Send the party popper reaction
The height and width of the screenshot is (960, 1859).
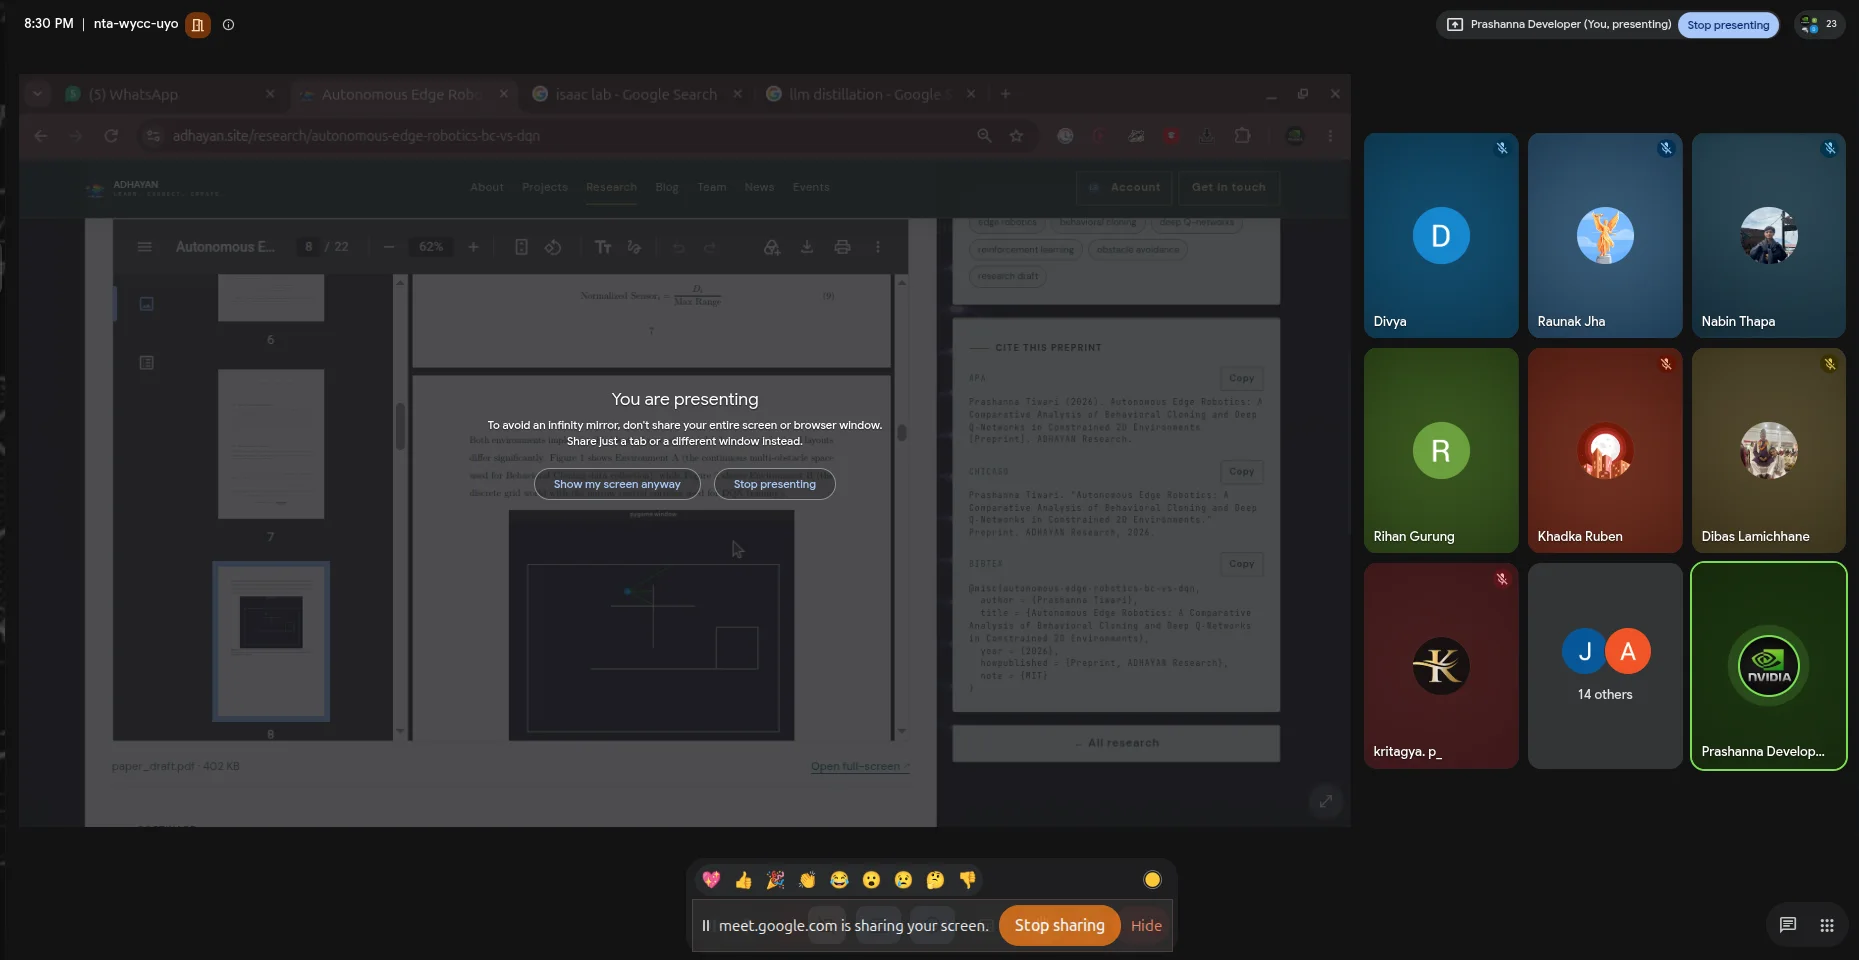[775, 880]
